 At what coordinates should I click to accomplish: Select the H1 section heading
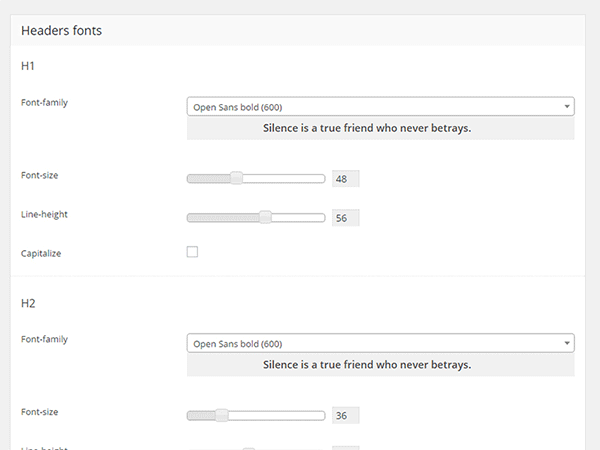[28, 66]
